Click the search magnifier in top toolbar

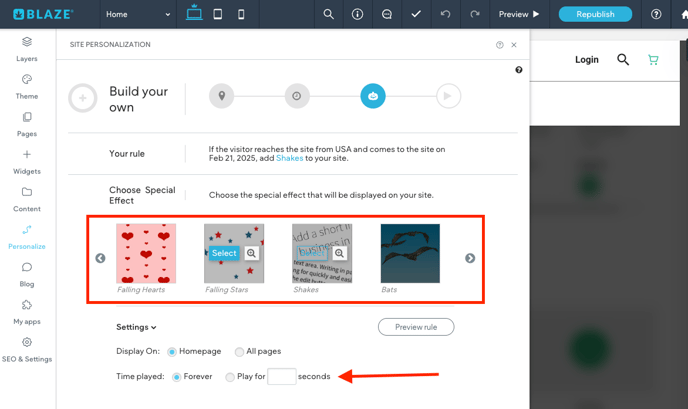tap(328, 14)
